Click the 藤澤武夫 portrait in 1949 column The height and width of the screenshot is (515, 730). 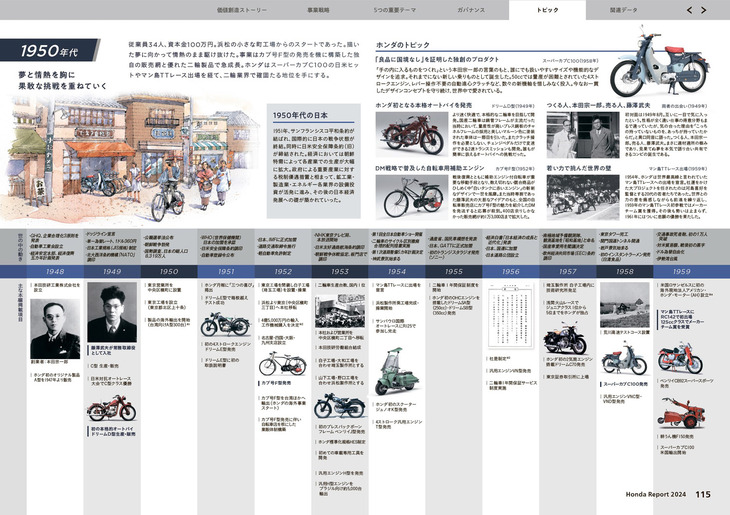point(112,312)
